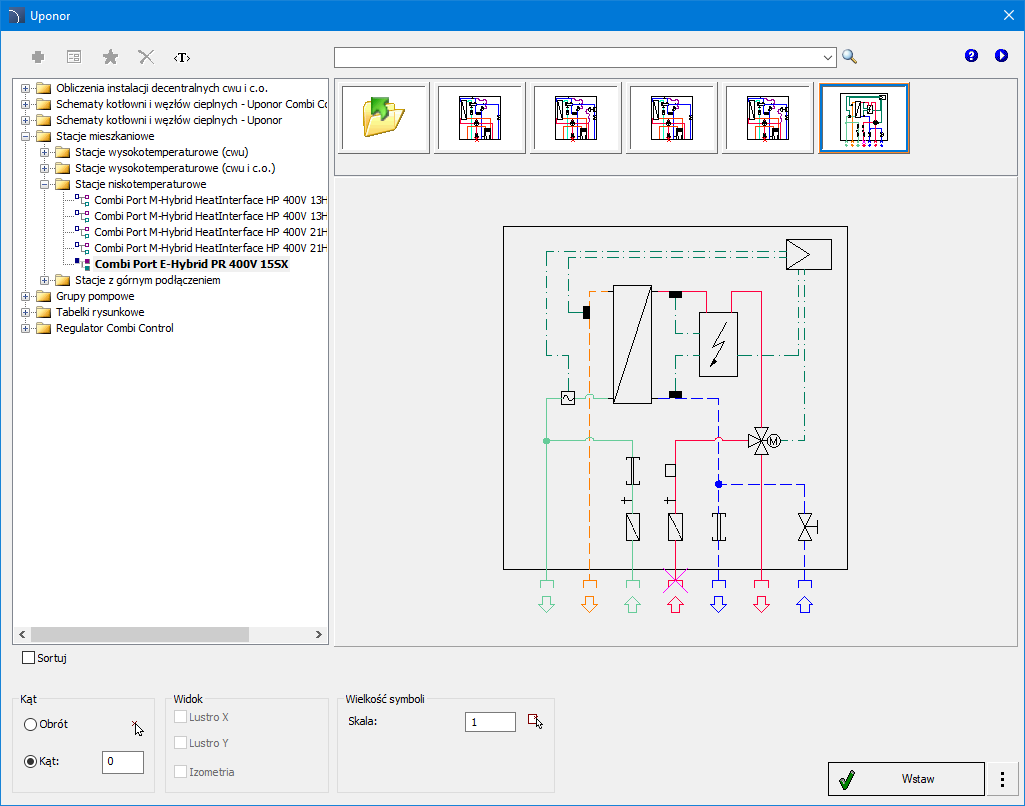Select Tabelki rysunkowe in the tree
This screenshot has width=1025, height=806.
coord(100,312)
